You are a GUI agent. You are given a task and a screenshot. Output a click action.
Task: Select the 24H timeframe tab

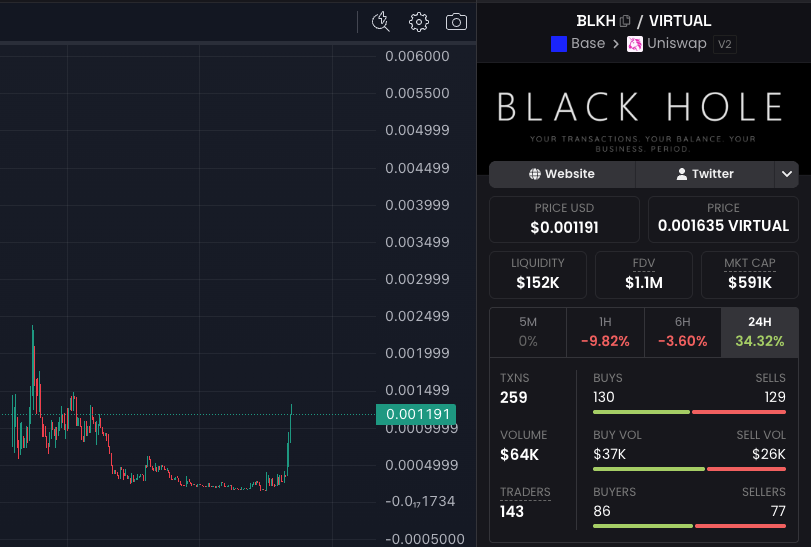(x=760, y=332)
